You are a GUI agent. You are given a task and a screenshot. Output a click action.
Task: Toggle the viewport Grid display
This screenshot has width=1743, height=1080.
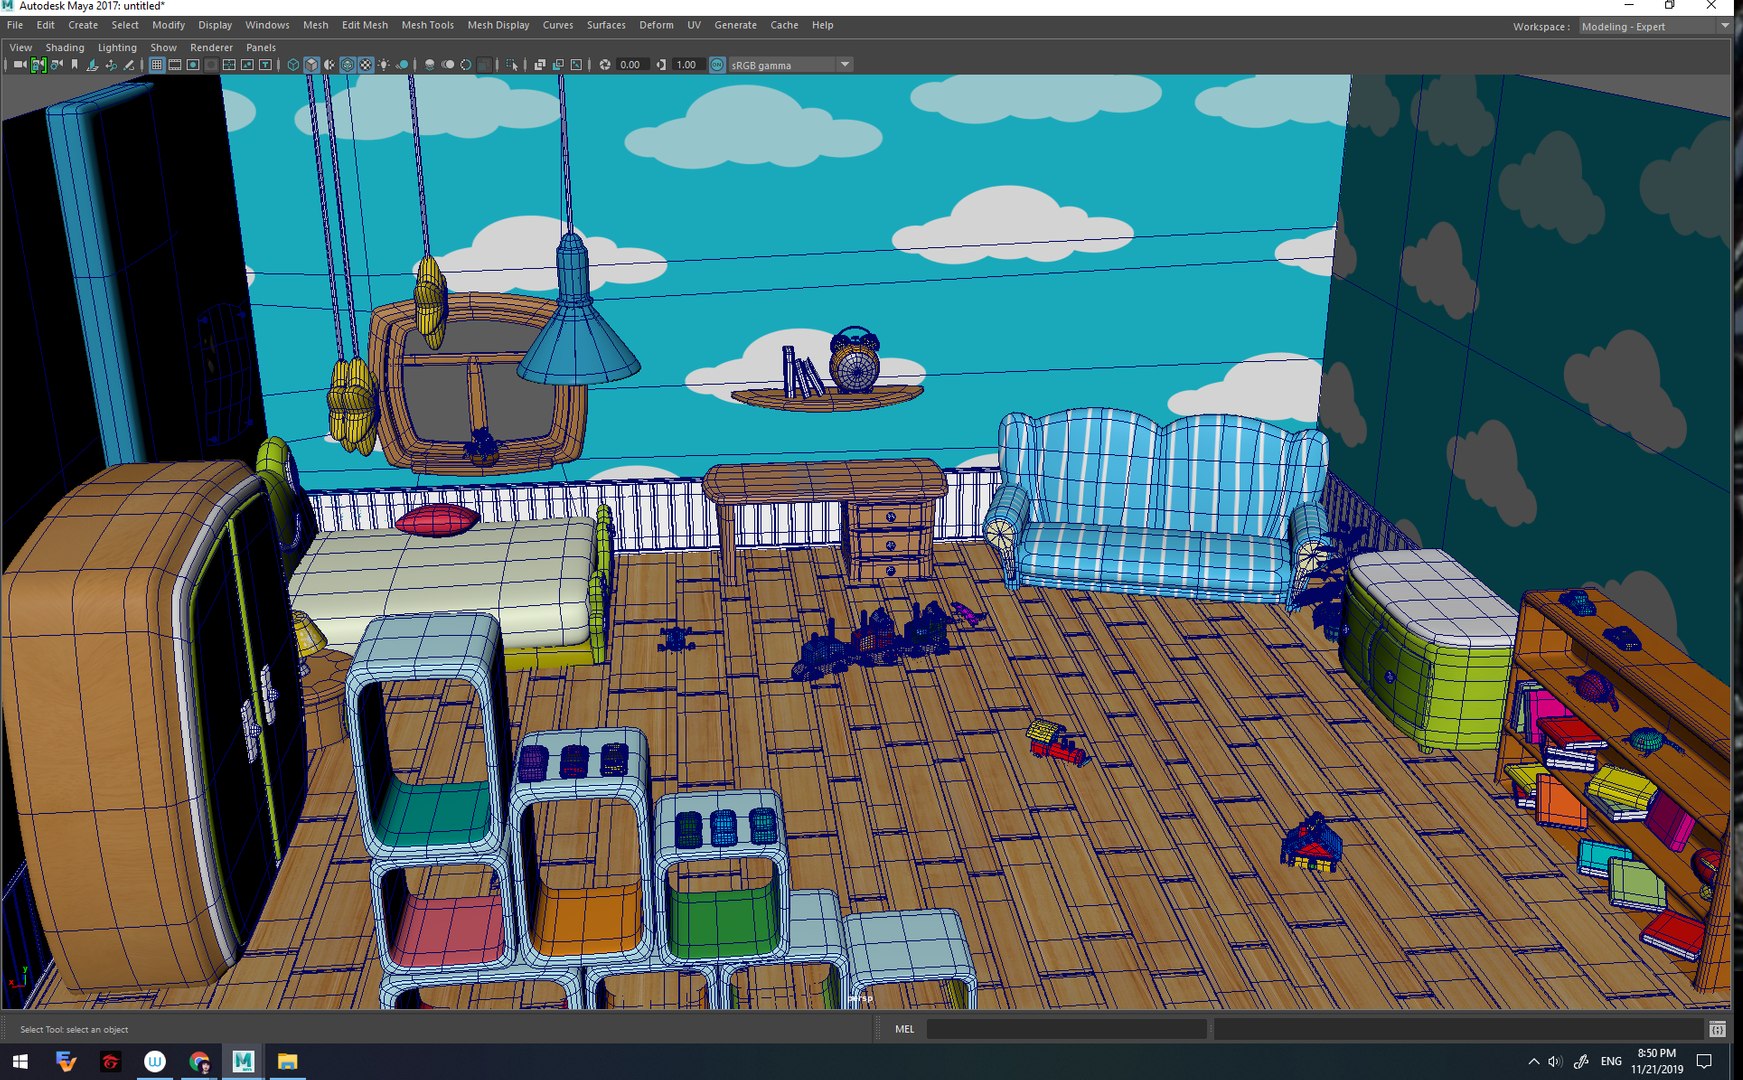click(156, 65)
